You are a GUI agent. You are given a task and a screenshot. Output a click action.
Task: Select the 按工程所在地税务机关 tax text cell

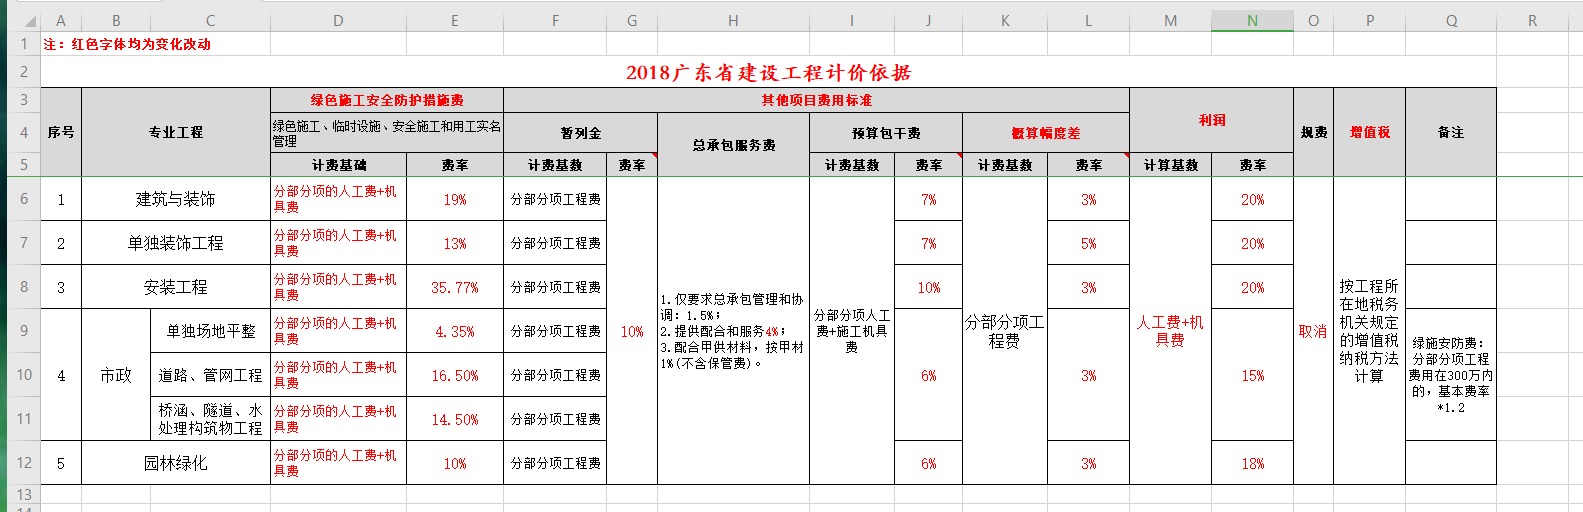pyautogui.click(x=1370, y=331)
